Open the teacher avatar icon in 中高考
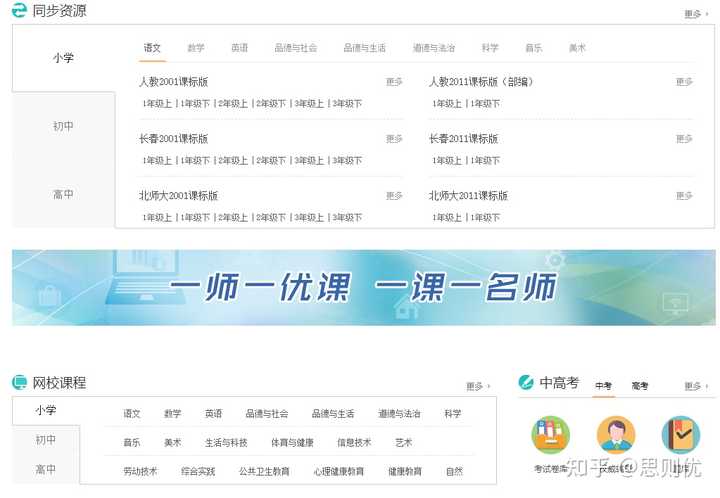Image resolution: width=720 pixels, height=498 pixels. tap(616, 435)
